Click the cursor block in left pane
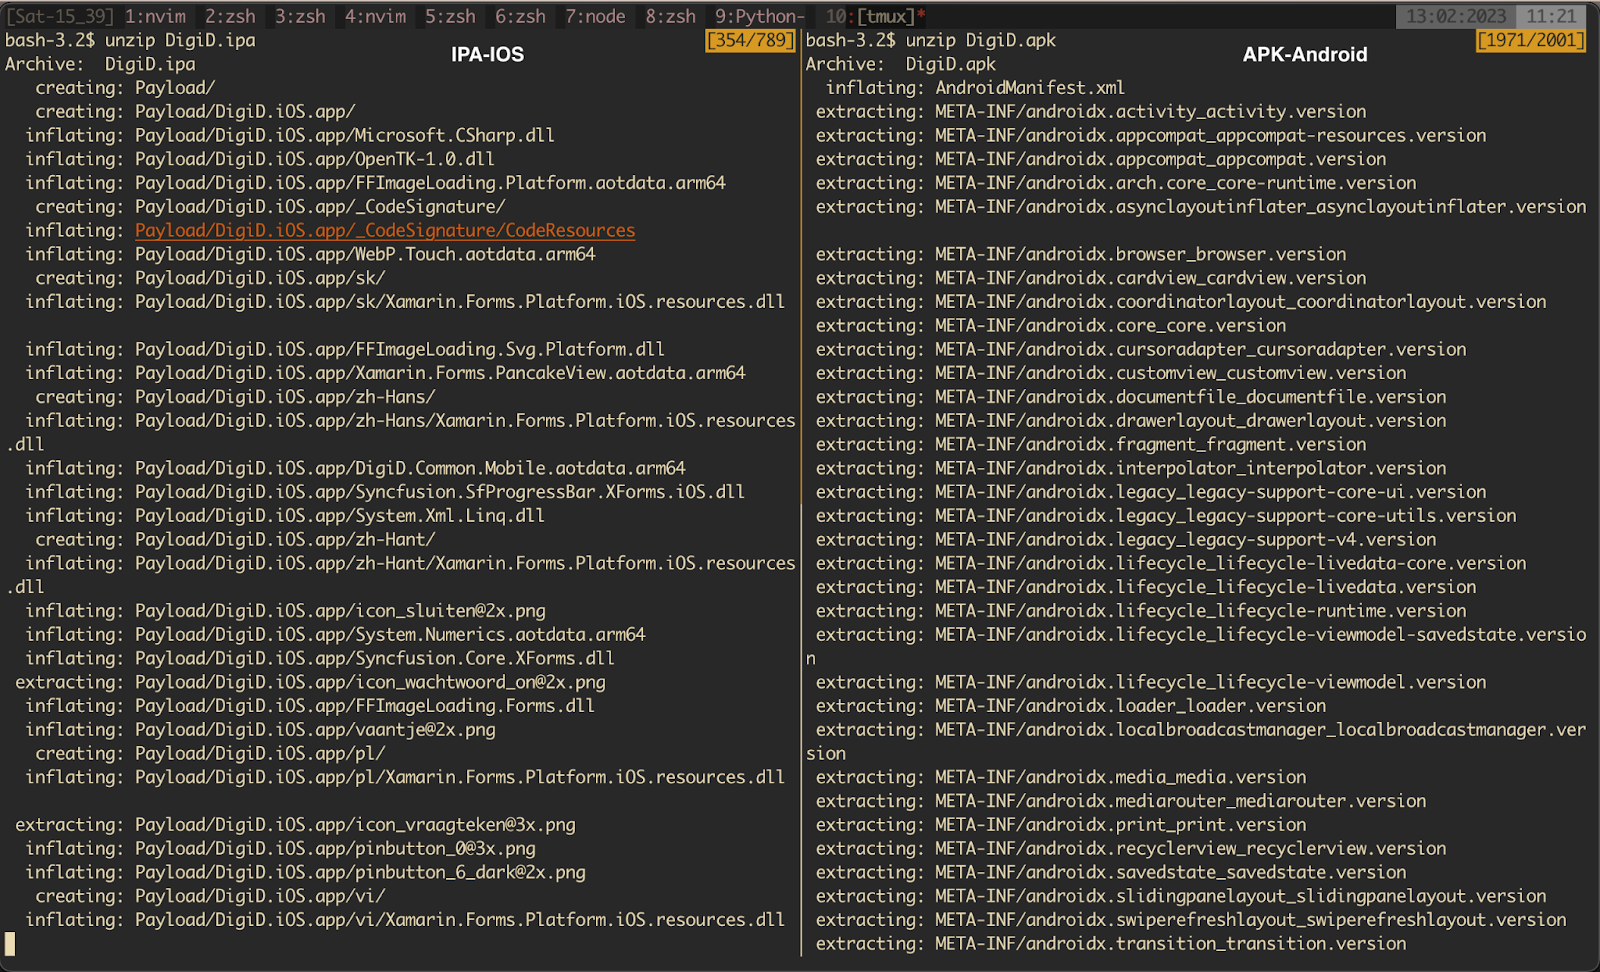 click(10, 943)
